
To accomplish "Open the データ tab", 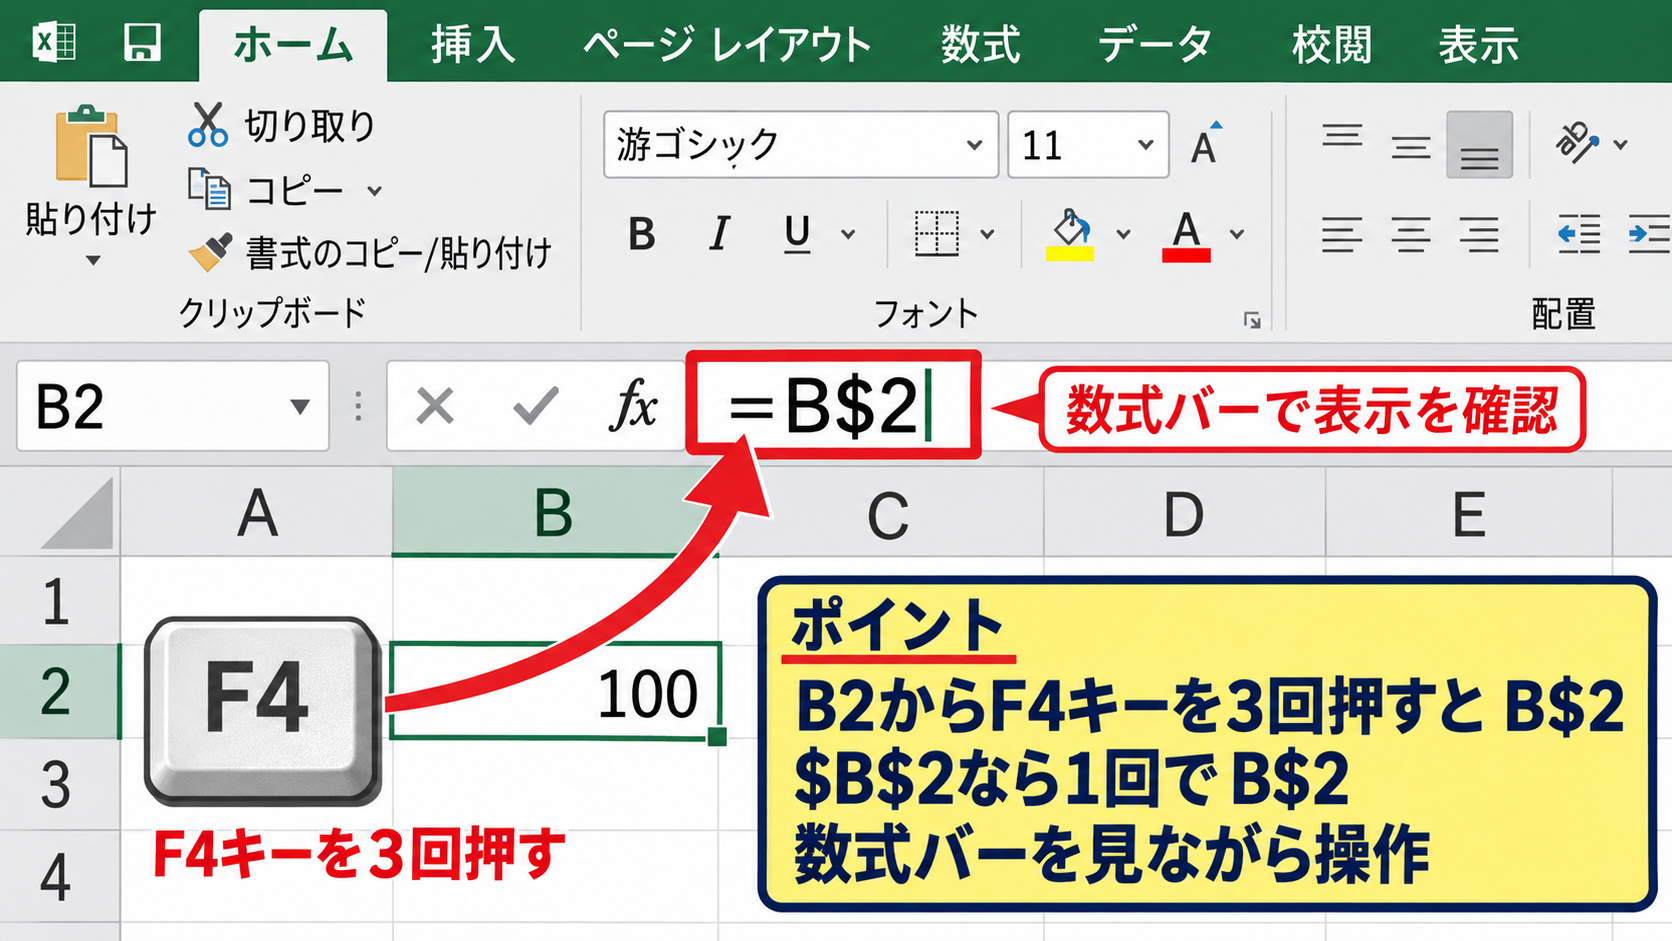I will [1155, 45].
